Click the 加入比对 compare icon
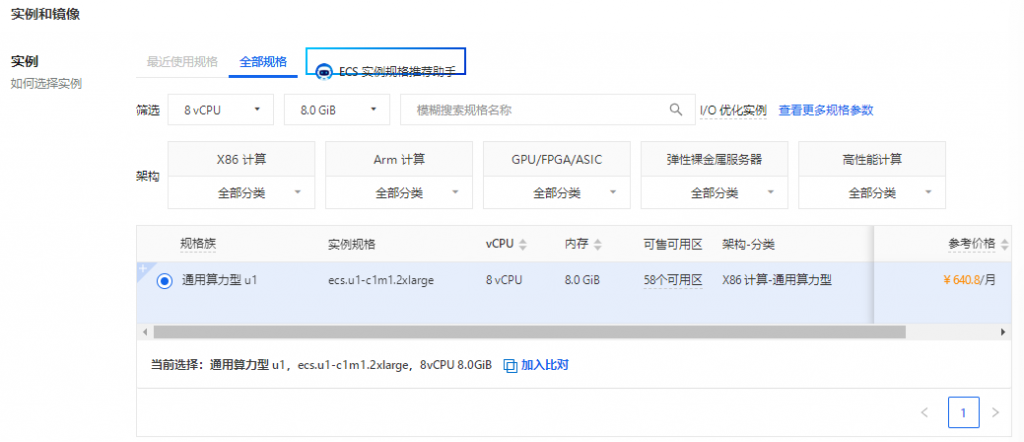The height and width of the screenshot is (442, 1024). [510, 366]
